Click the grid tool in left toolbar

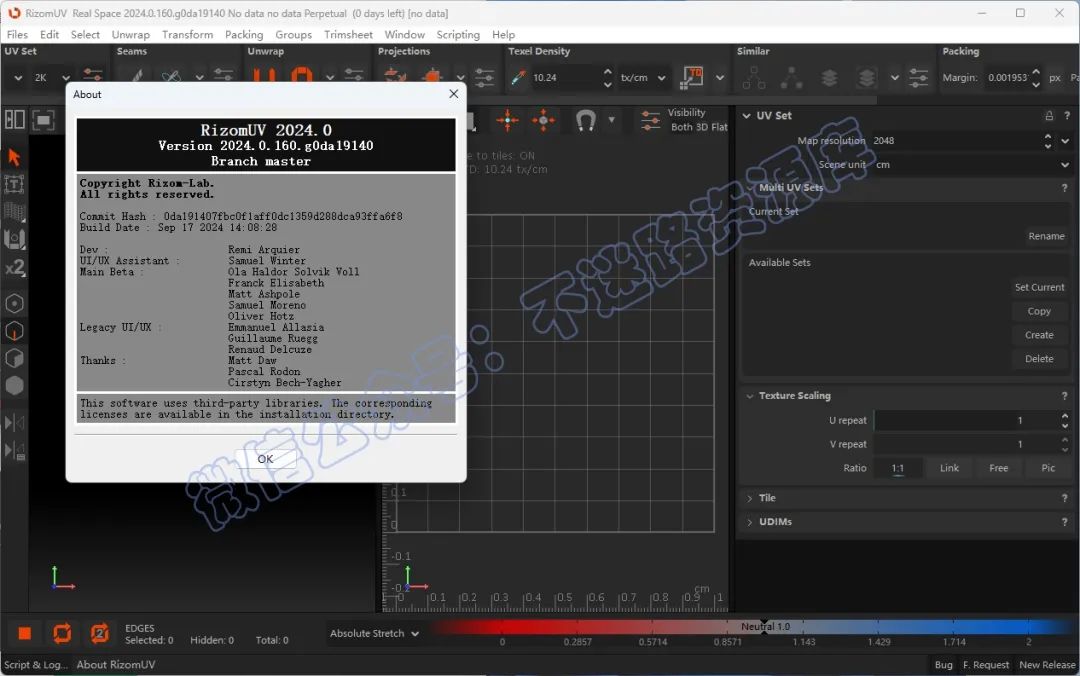click(14, 212)
